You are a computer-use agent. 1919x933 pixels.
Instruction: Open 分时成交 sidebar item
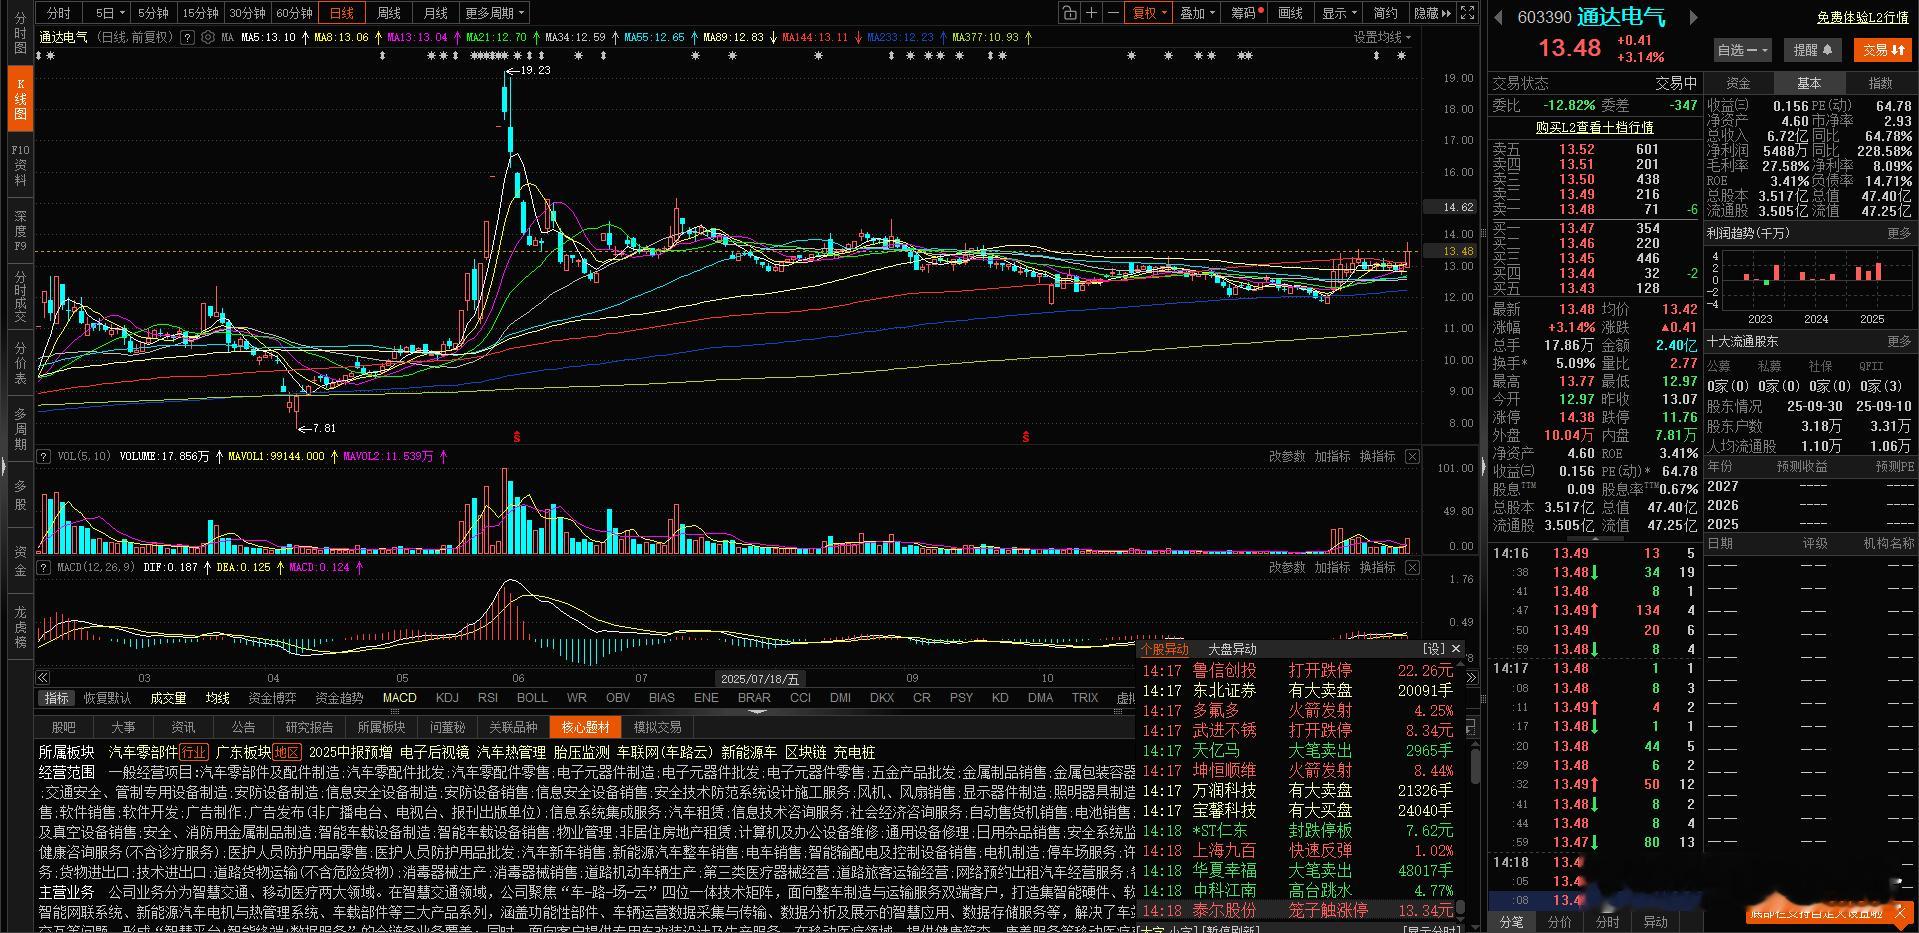pyautogui.click(x=20, y=296)
